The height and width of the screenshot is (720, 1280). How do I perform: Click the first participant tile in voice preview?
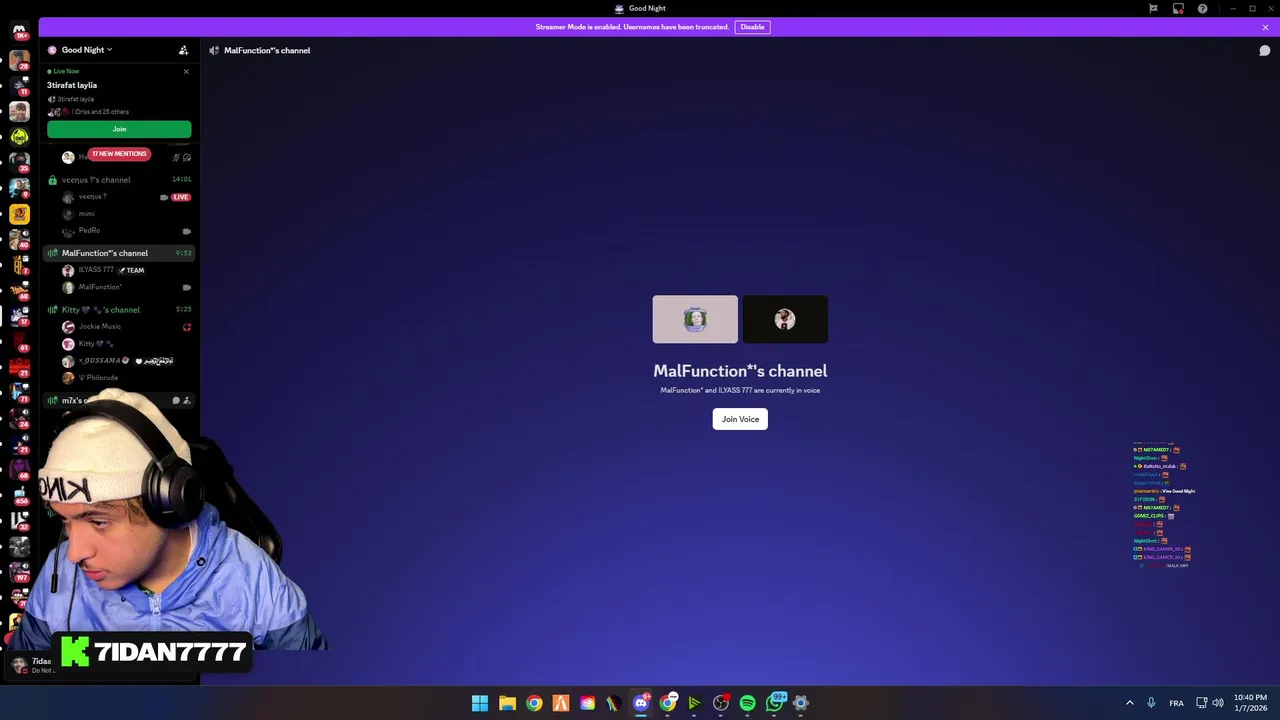click(x=695, y=319)
